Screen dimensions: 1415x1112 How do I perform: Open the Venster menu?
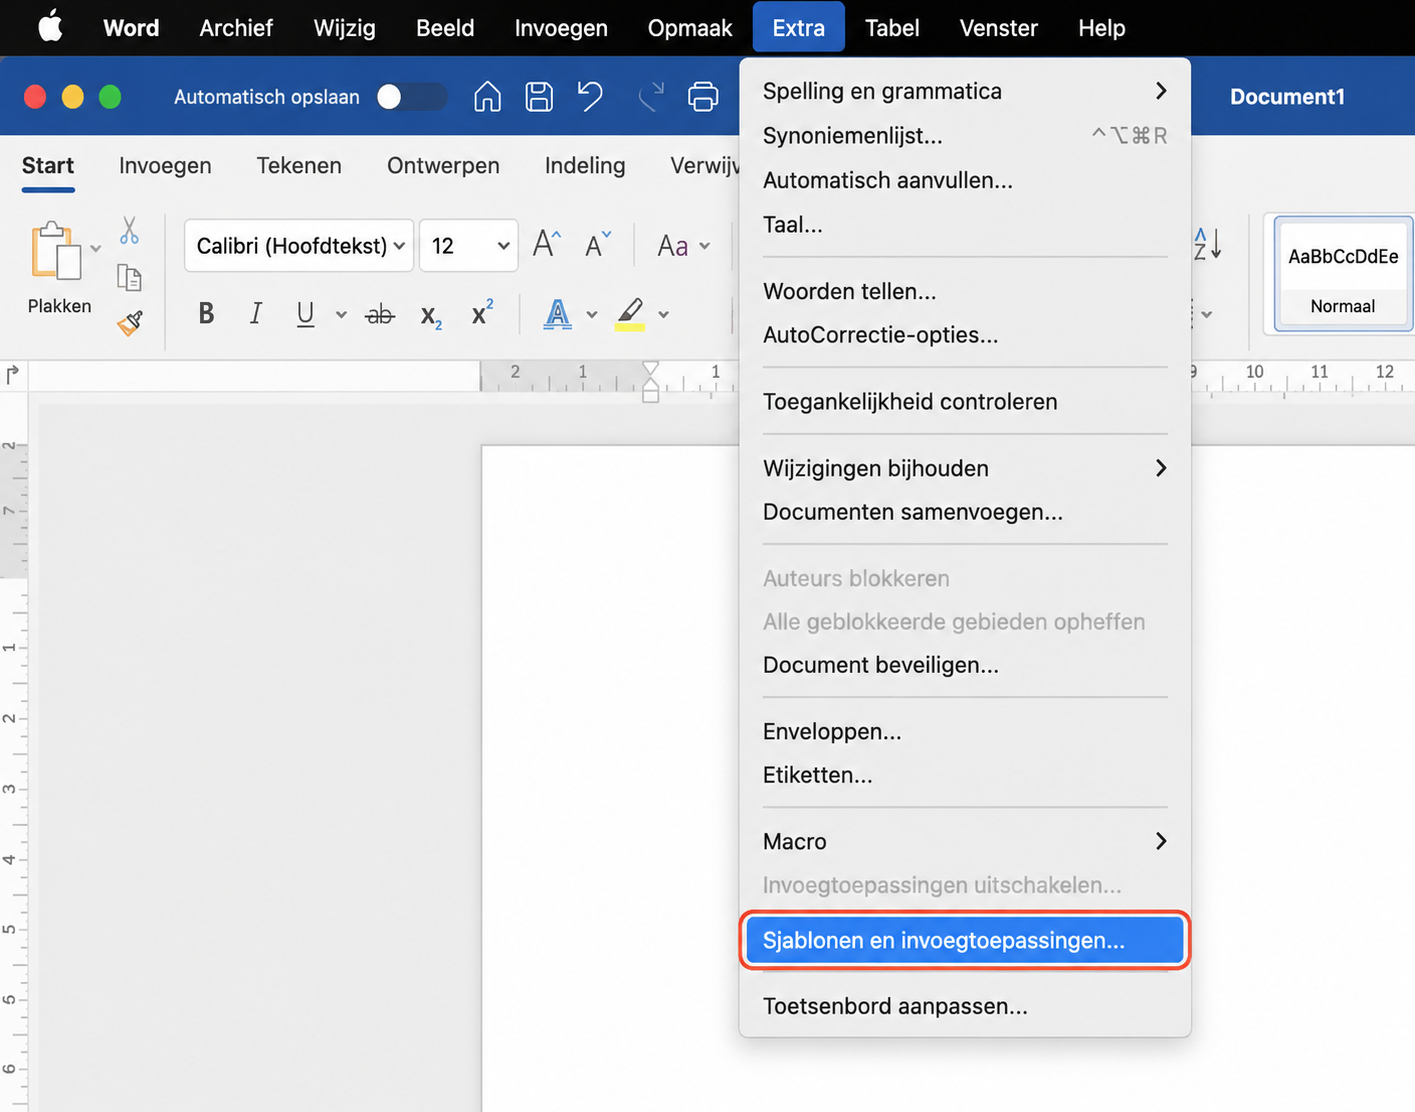[x=999, y=28]
